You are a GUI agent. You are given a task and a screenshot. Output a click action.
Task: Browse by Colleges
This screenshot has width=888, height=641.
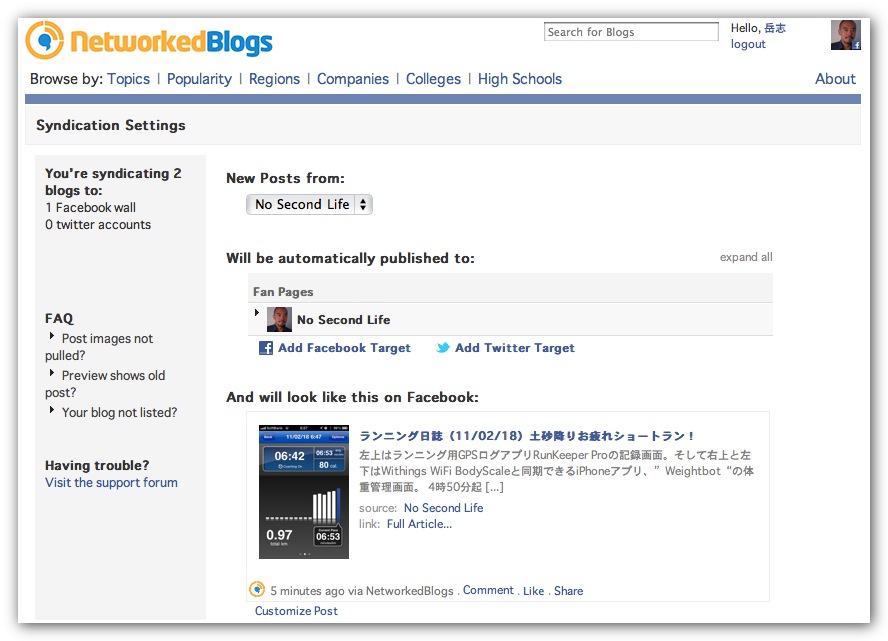pos(433,79)
